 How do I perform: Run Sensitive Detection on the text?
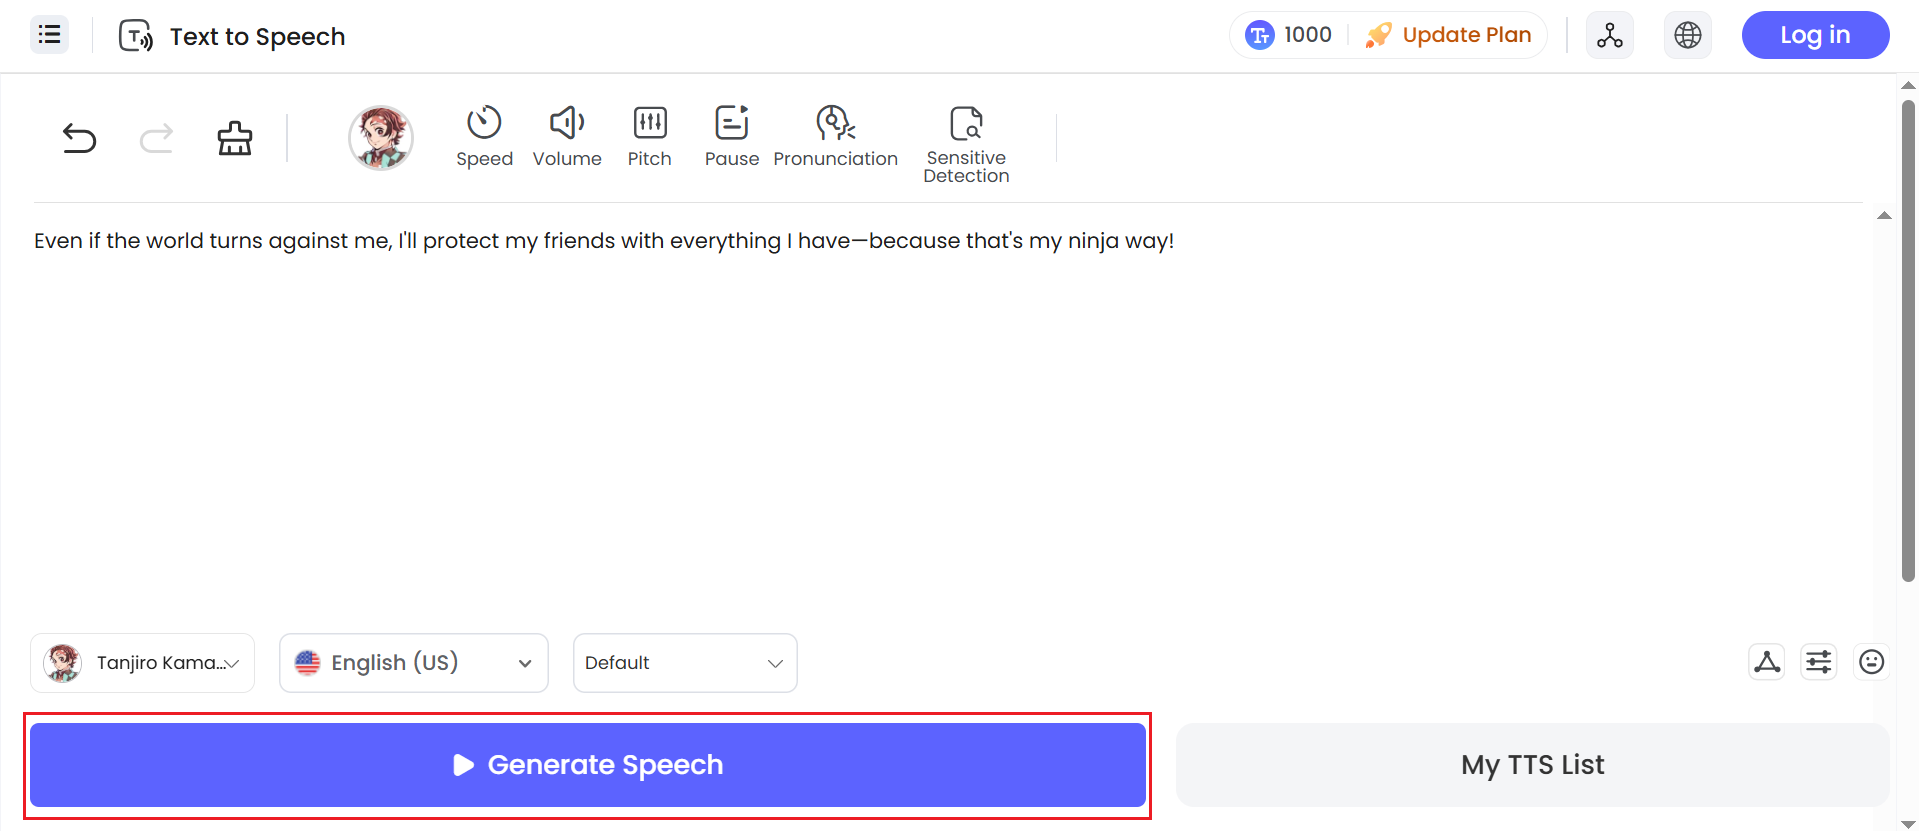tap(966, 144)
